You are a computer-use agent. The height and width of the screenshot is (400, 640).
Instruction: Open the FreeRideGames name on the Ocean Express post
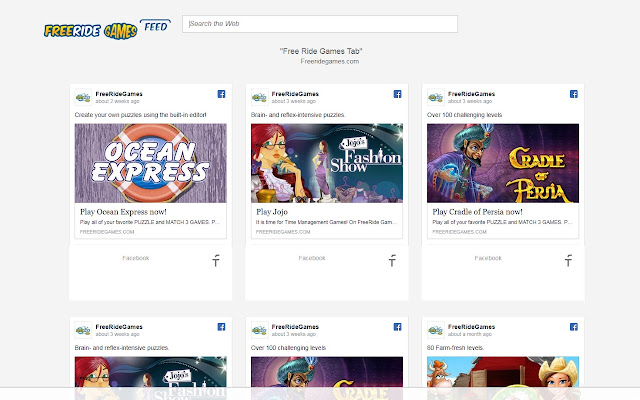click(x=119, y=94)
